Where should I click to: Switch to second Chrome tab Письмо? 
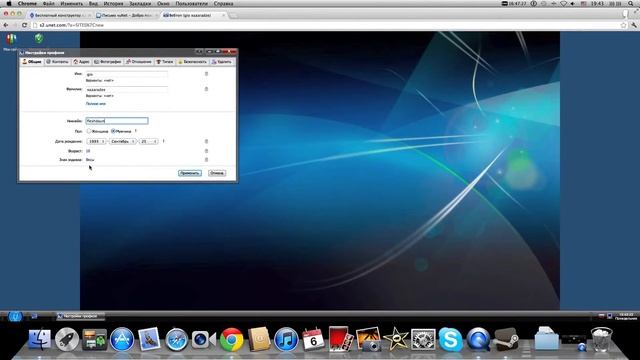tap(127, 15)
